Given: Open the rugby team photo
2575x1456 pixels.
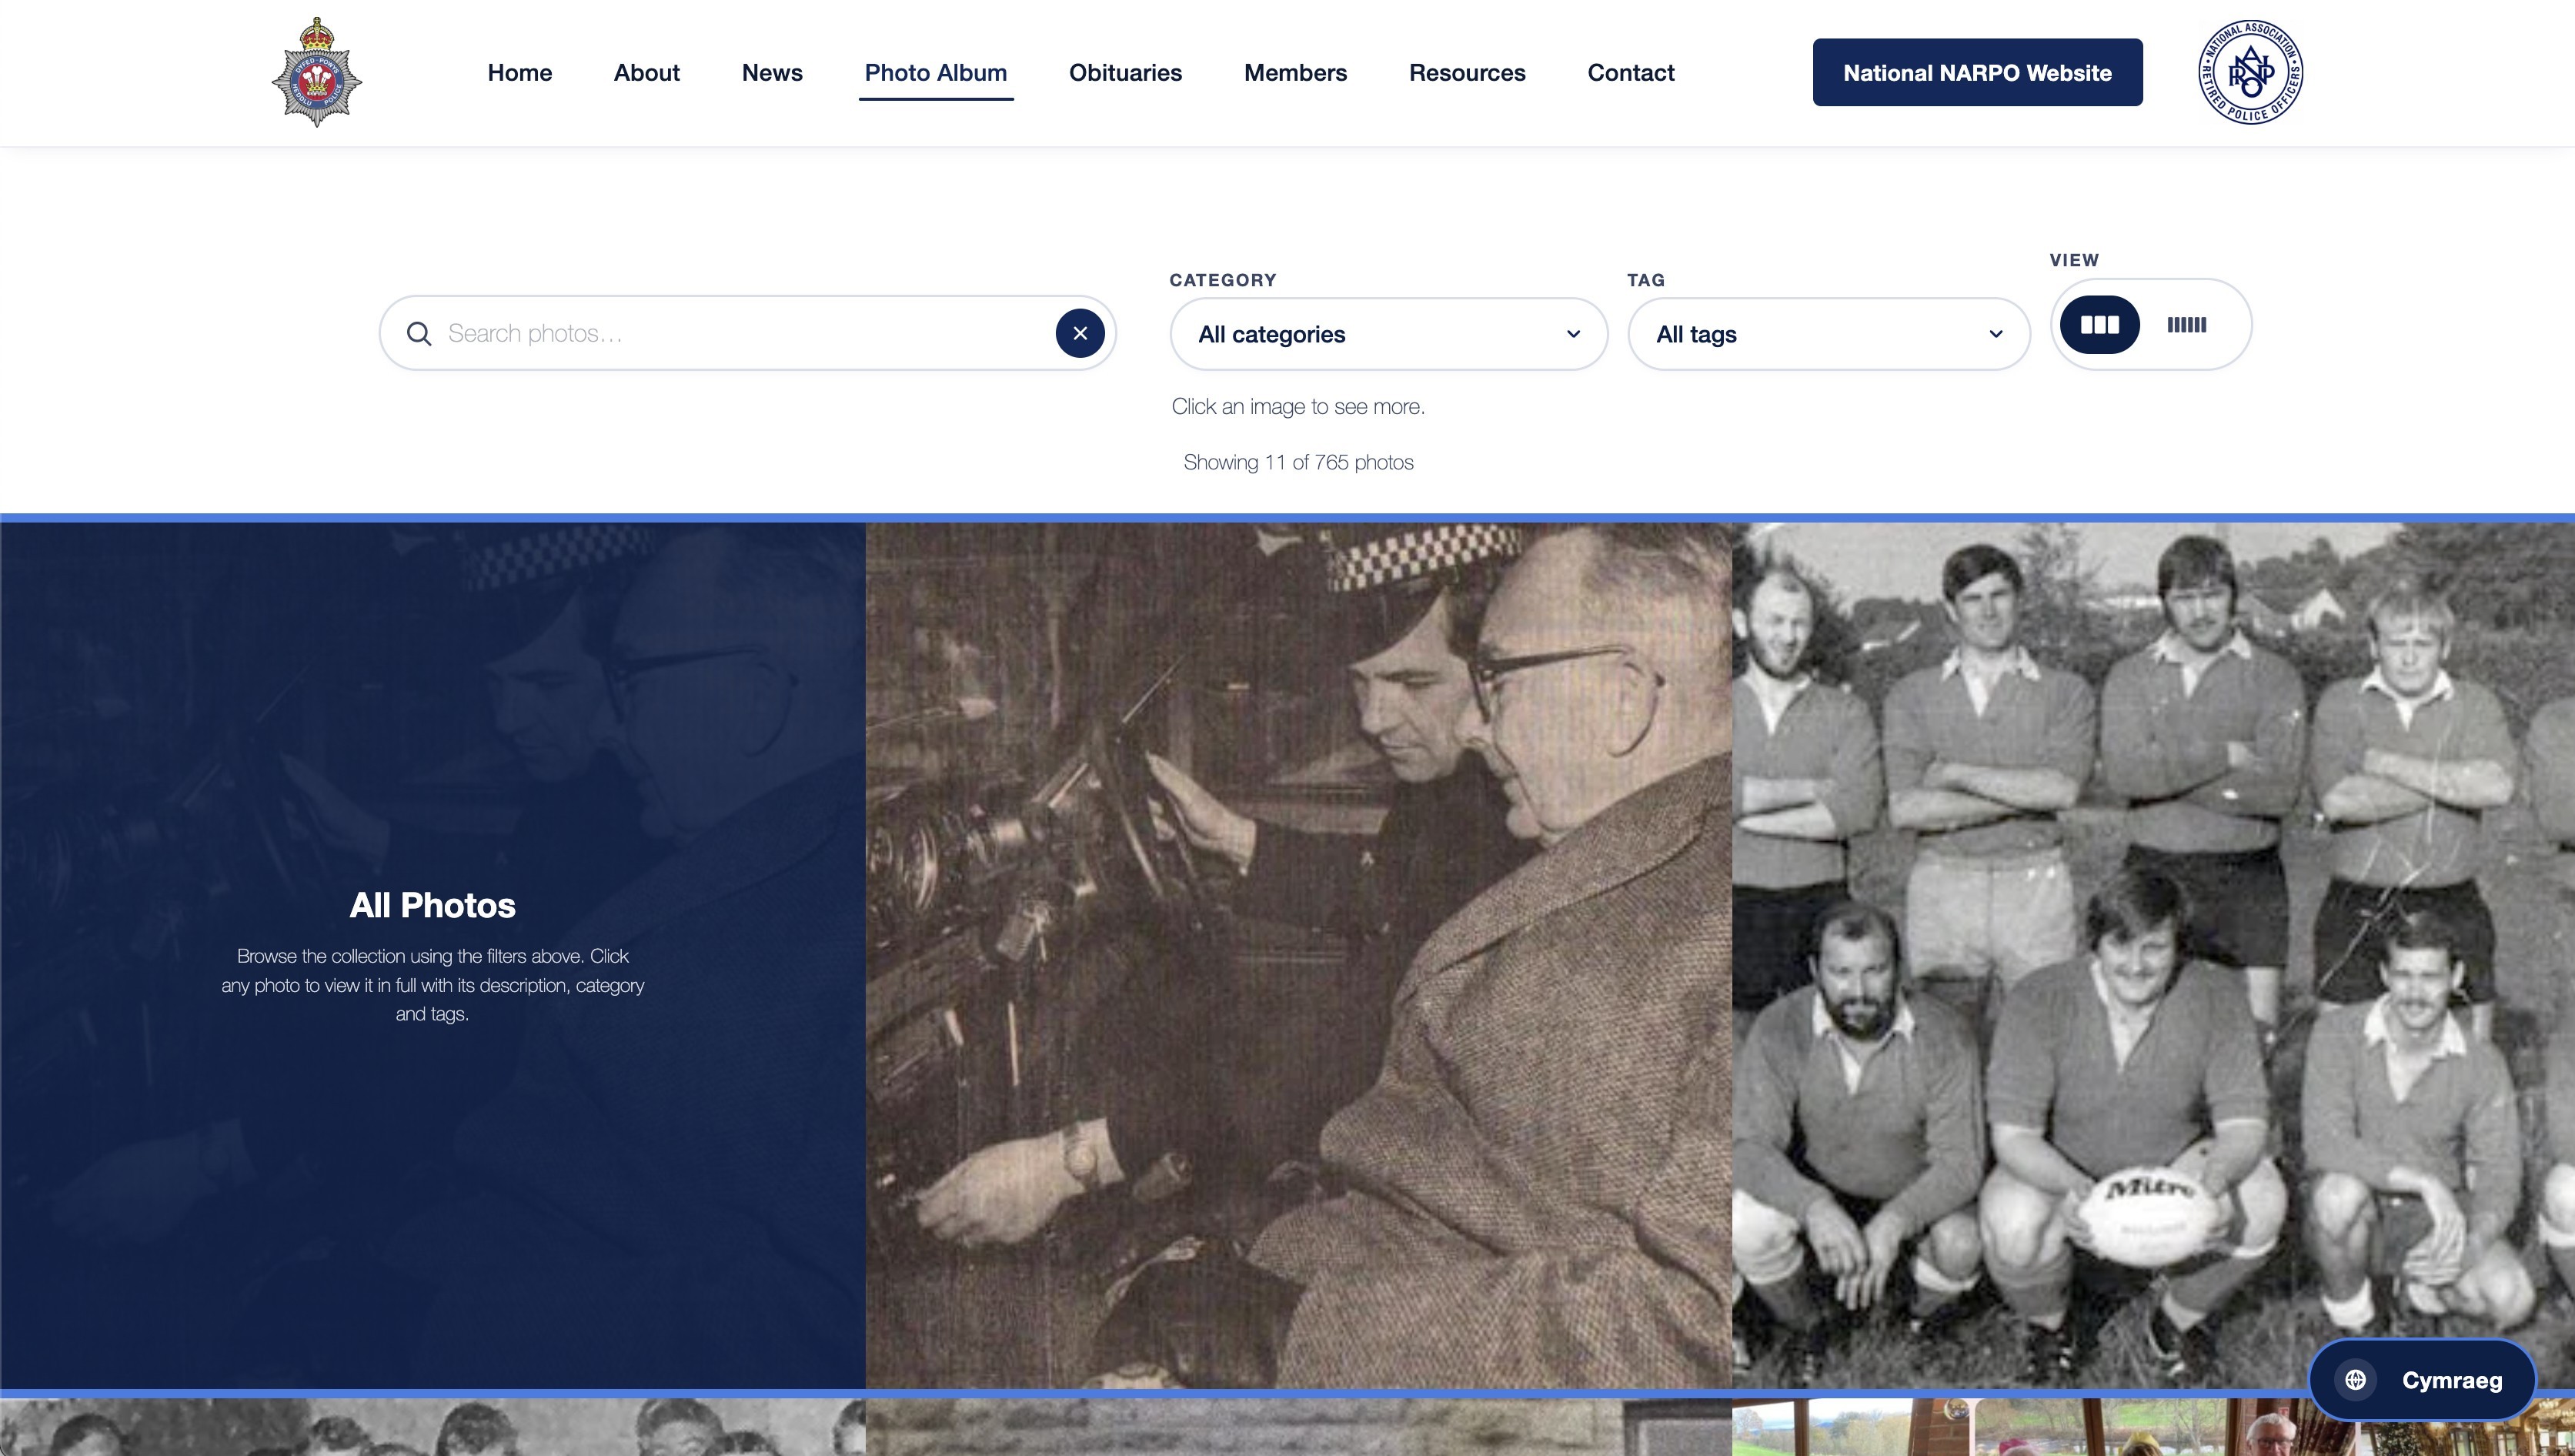Looking at the screenshot, I should pos(2153,955).
